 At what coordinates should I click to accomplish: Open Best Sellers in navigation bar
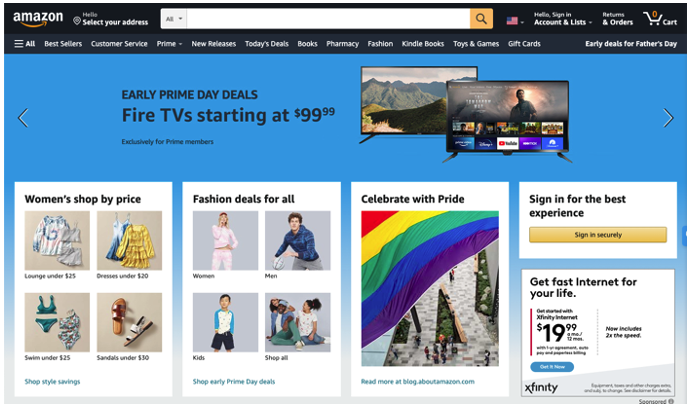(x=63, y=44)
